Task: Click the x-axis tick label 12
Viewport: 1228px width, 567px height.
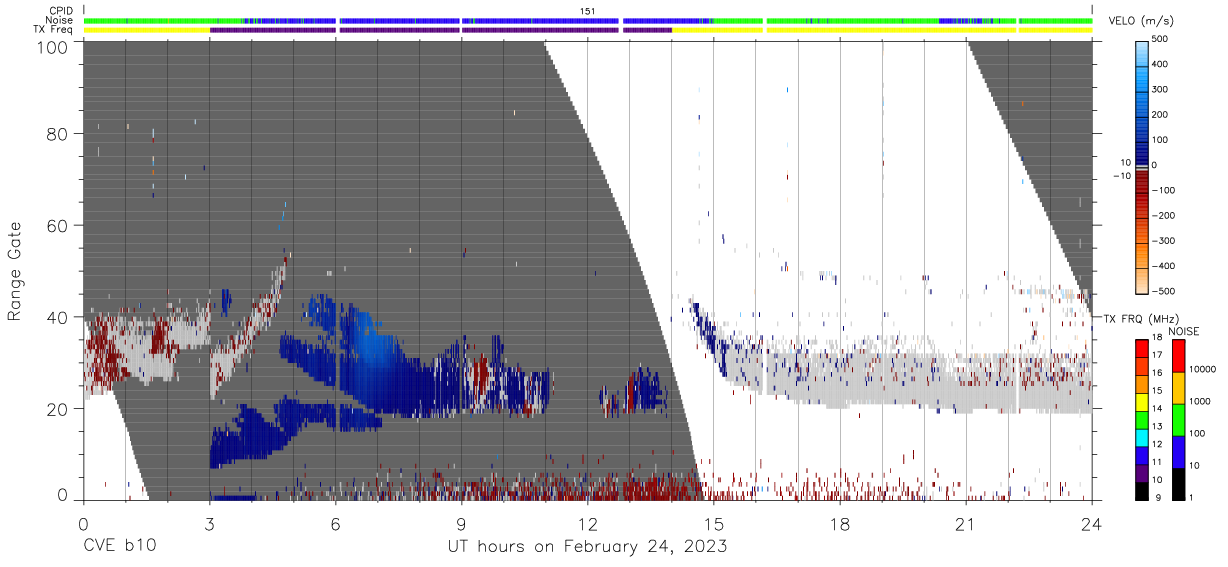Action: tap(588, 523)
